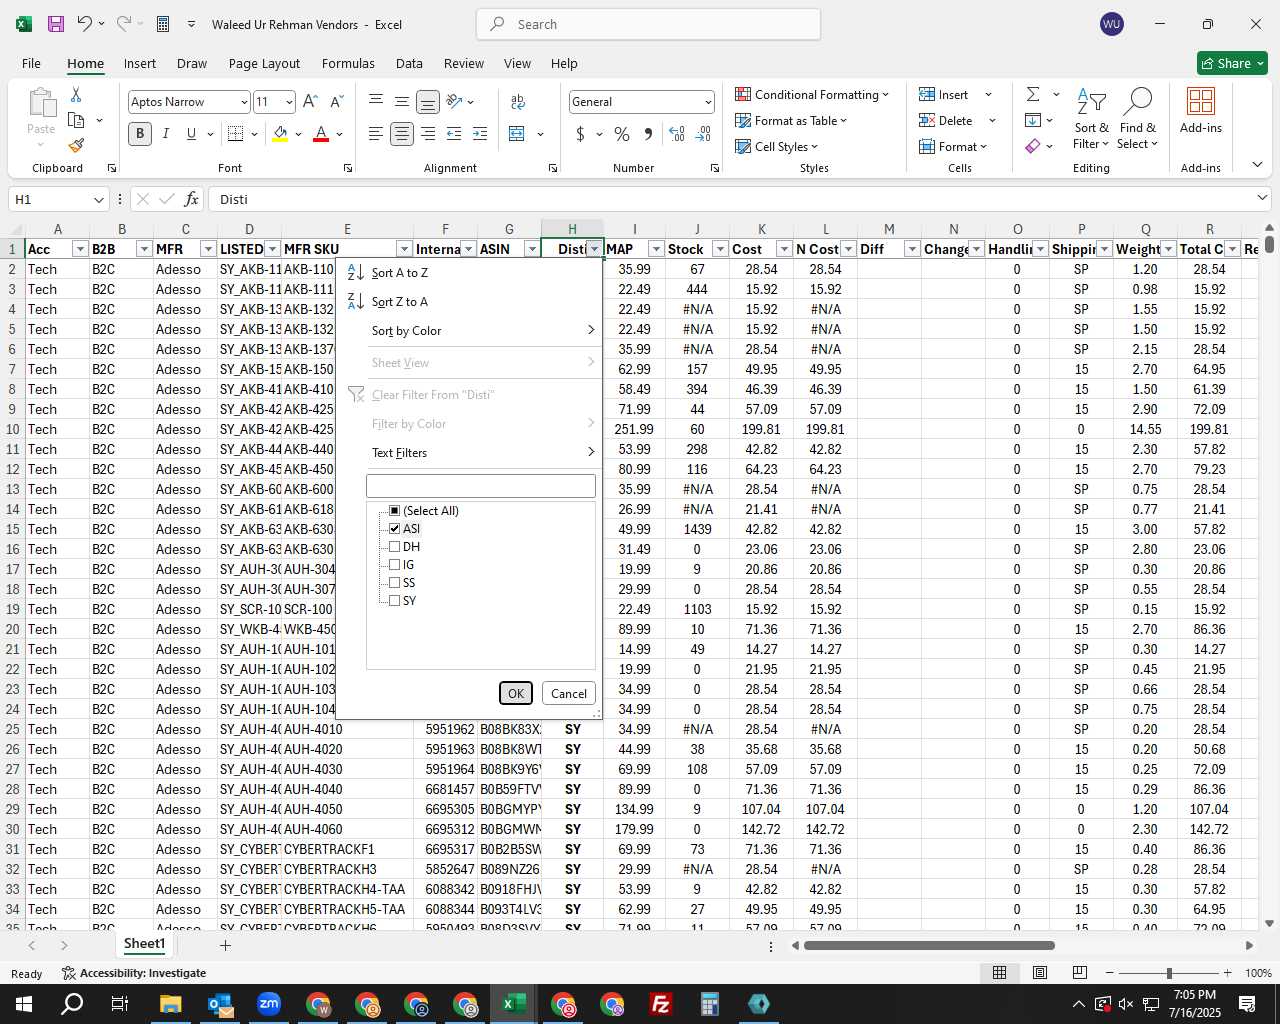Switch to Page Layout view icon
This screenshot has height=1024, width=1280.
pyautogui.click(x=1040, y=972)
